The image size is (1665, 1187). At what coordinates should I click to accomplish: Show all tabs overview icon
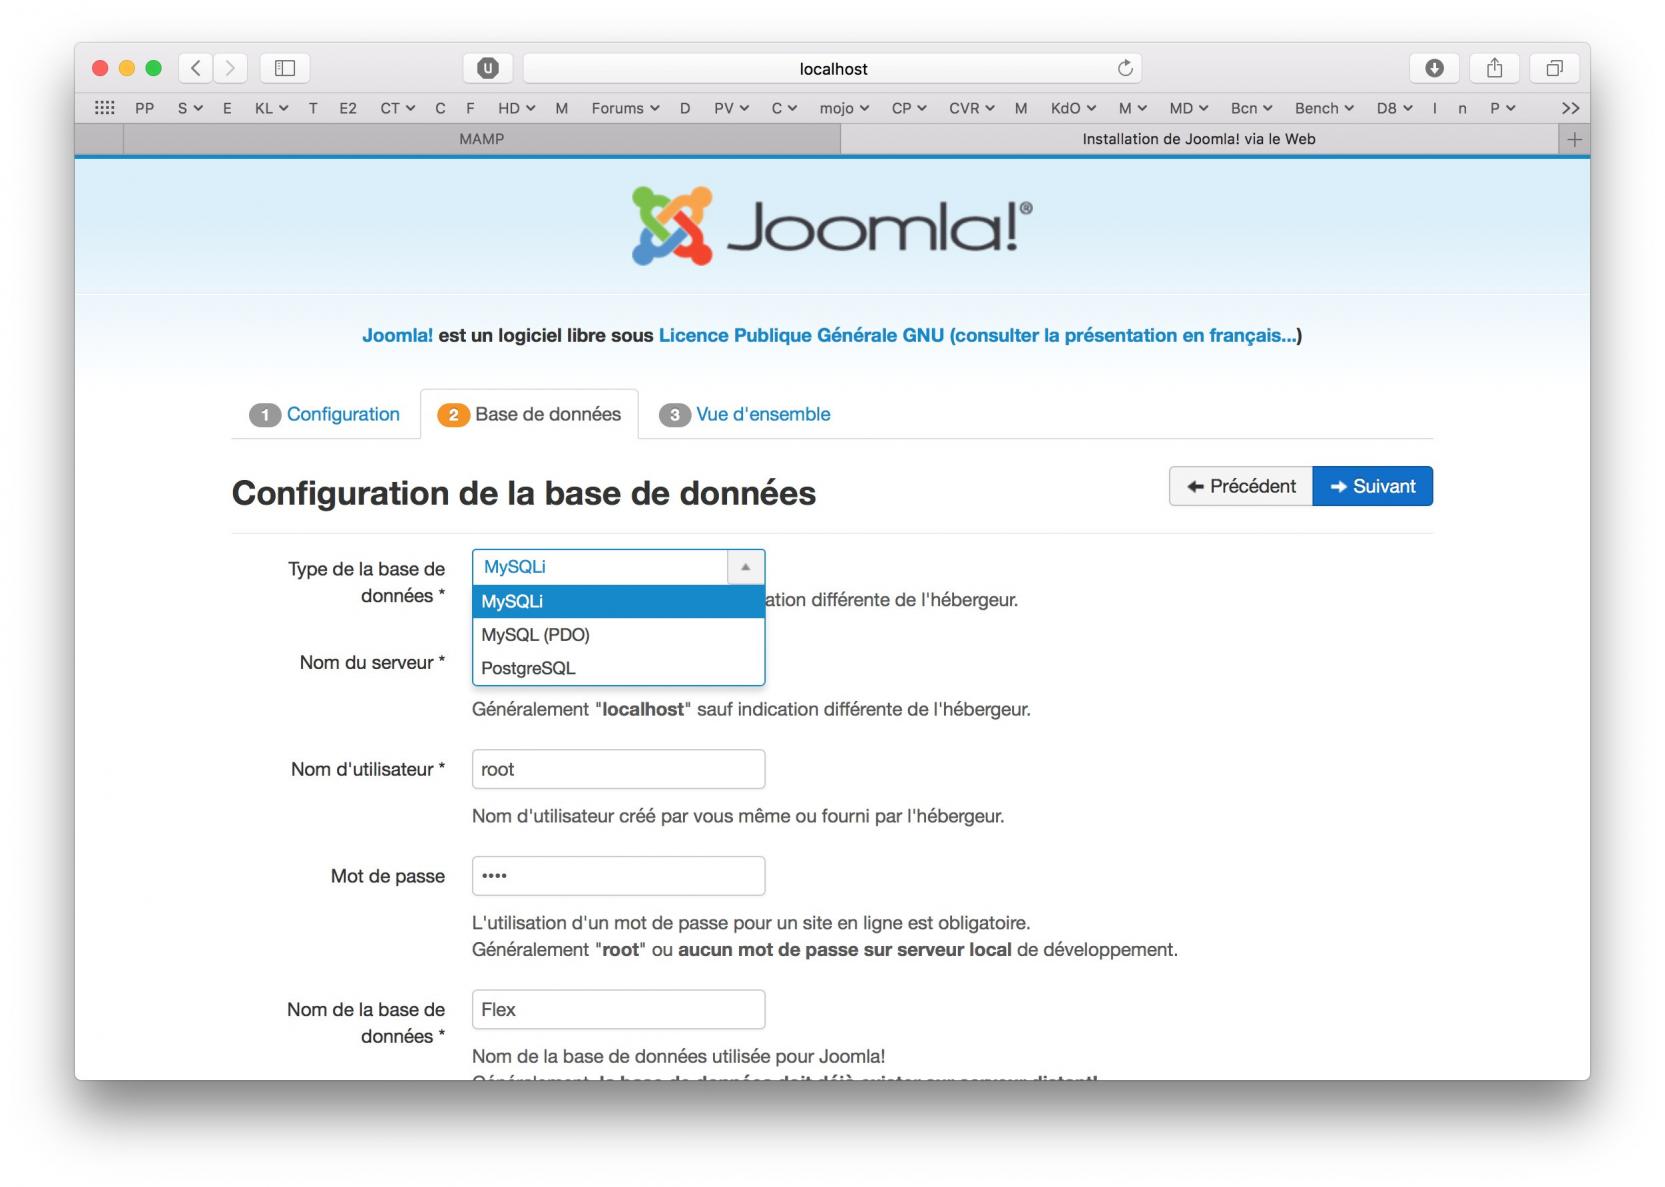click(1554, 68)
